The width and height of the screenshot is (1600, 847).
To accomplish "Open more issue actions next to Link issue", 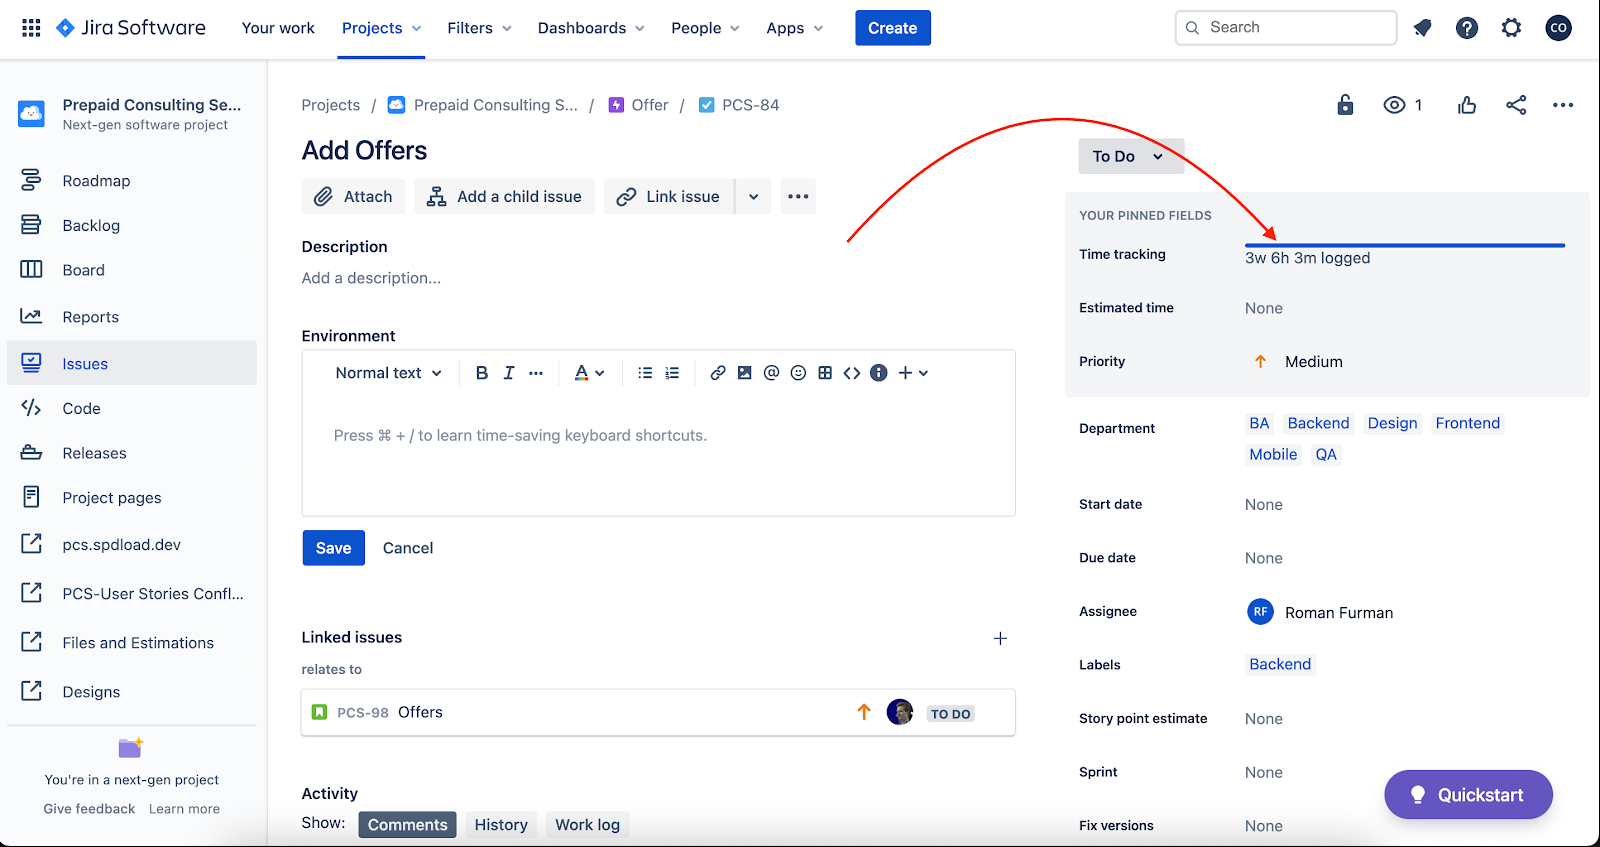I will pyautogui.click(x=798, y=197).
